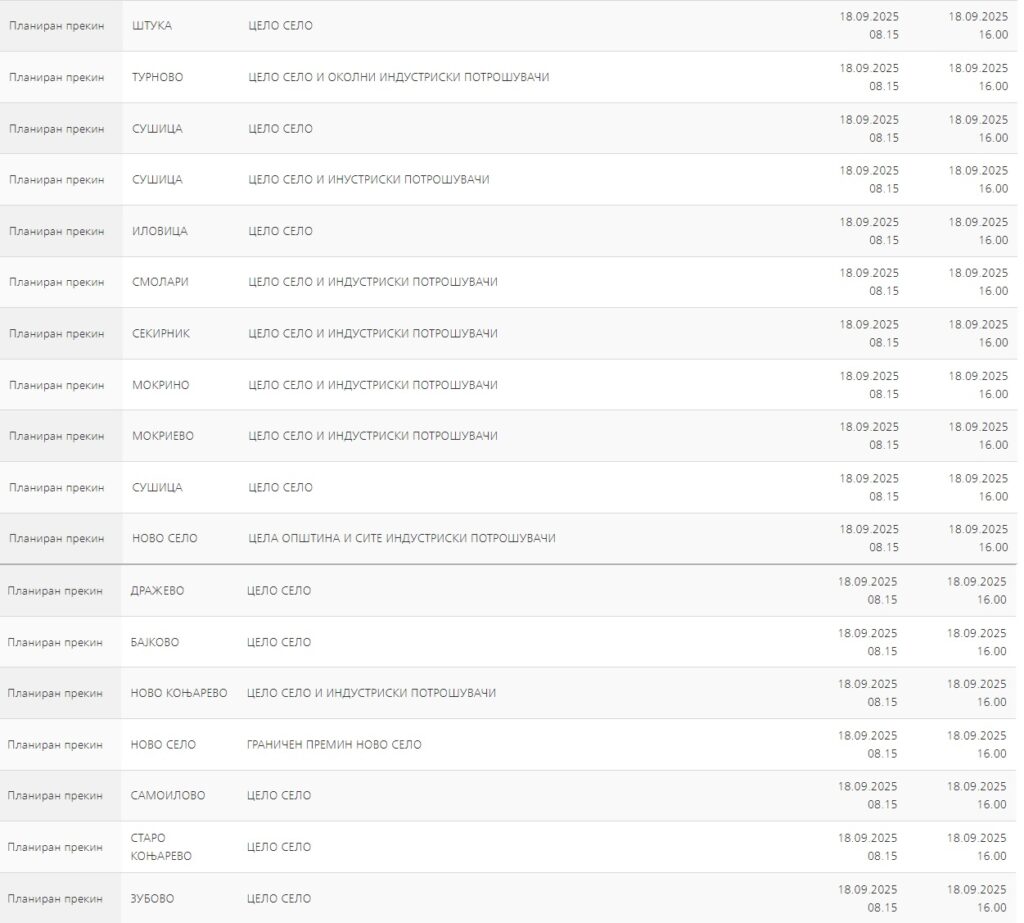Click the БАЈКОВО location name
This screenshot has width=1024, height=923.
pyautogui.click(x=155, y=642)
